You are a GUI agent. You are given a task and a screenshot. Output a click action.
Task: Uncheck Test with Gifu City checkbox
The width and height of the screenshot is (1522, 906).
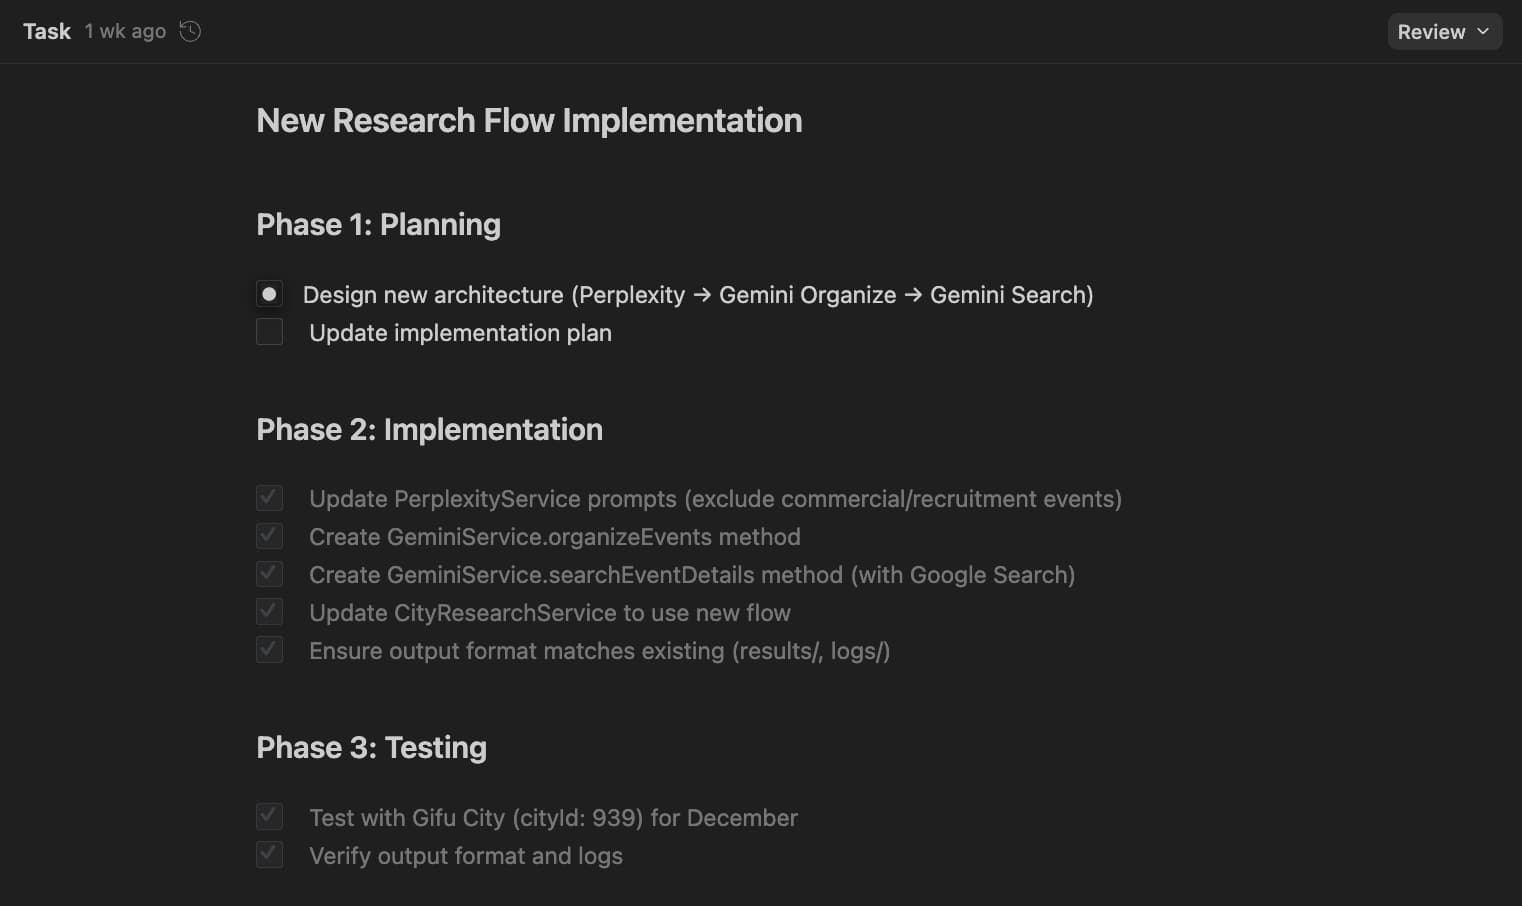(x=269, y=817)
